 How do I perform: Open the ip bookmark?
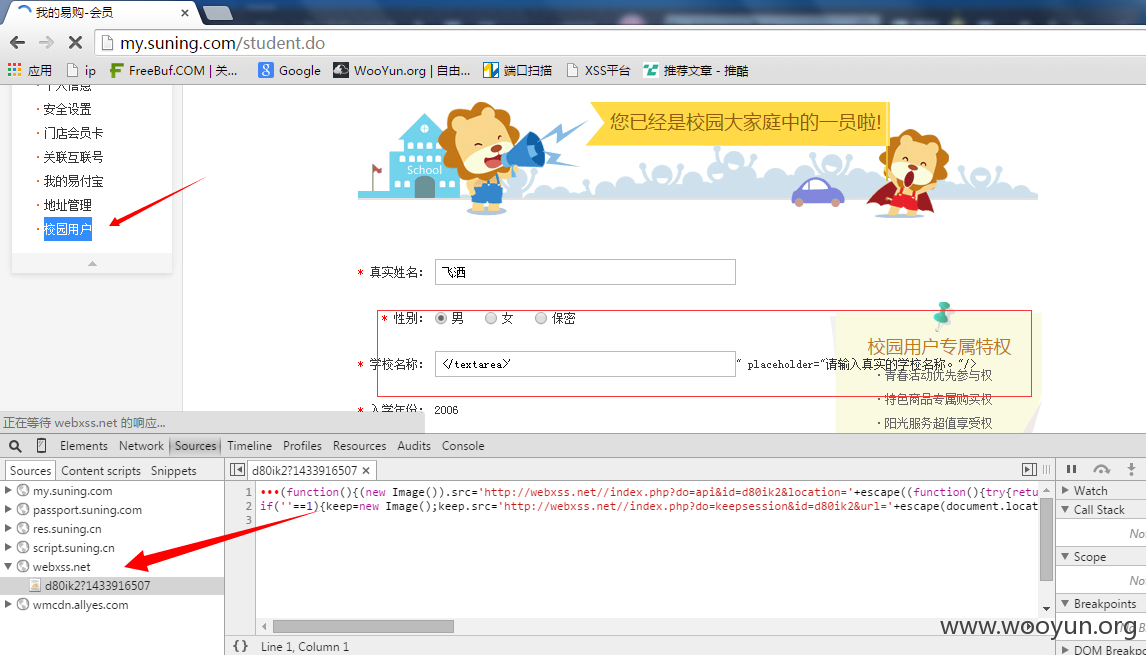point(81,70)
